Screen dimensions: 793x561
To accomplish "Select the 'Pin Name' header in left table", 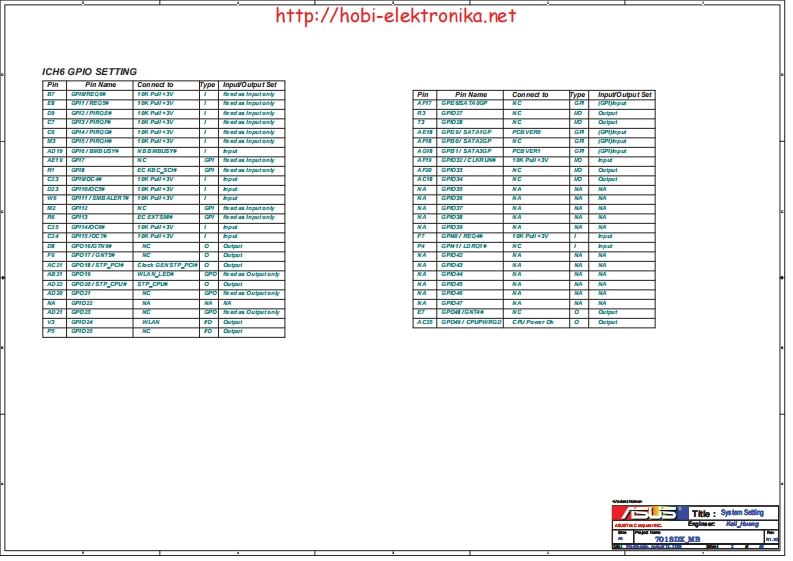I will (x=100, y=85).
